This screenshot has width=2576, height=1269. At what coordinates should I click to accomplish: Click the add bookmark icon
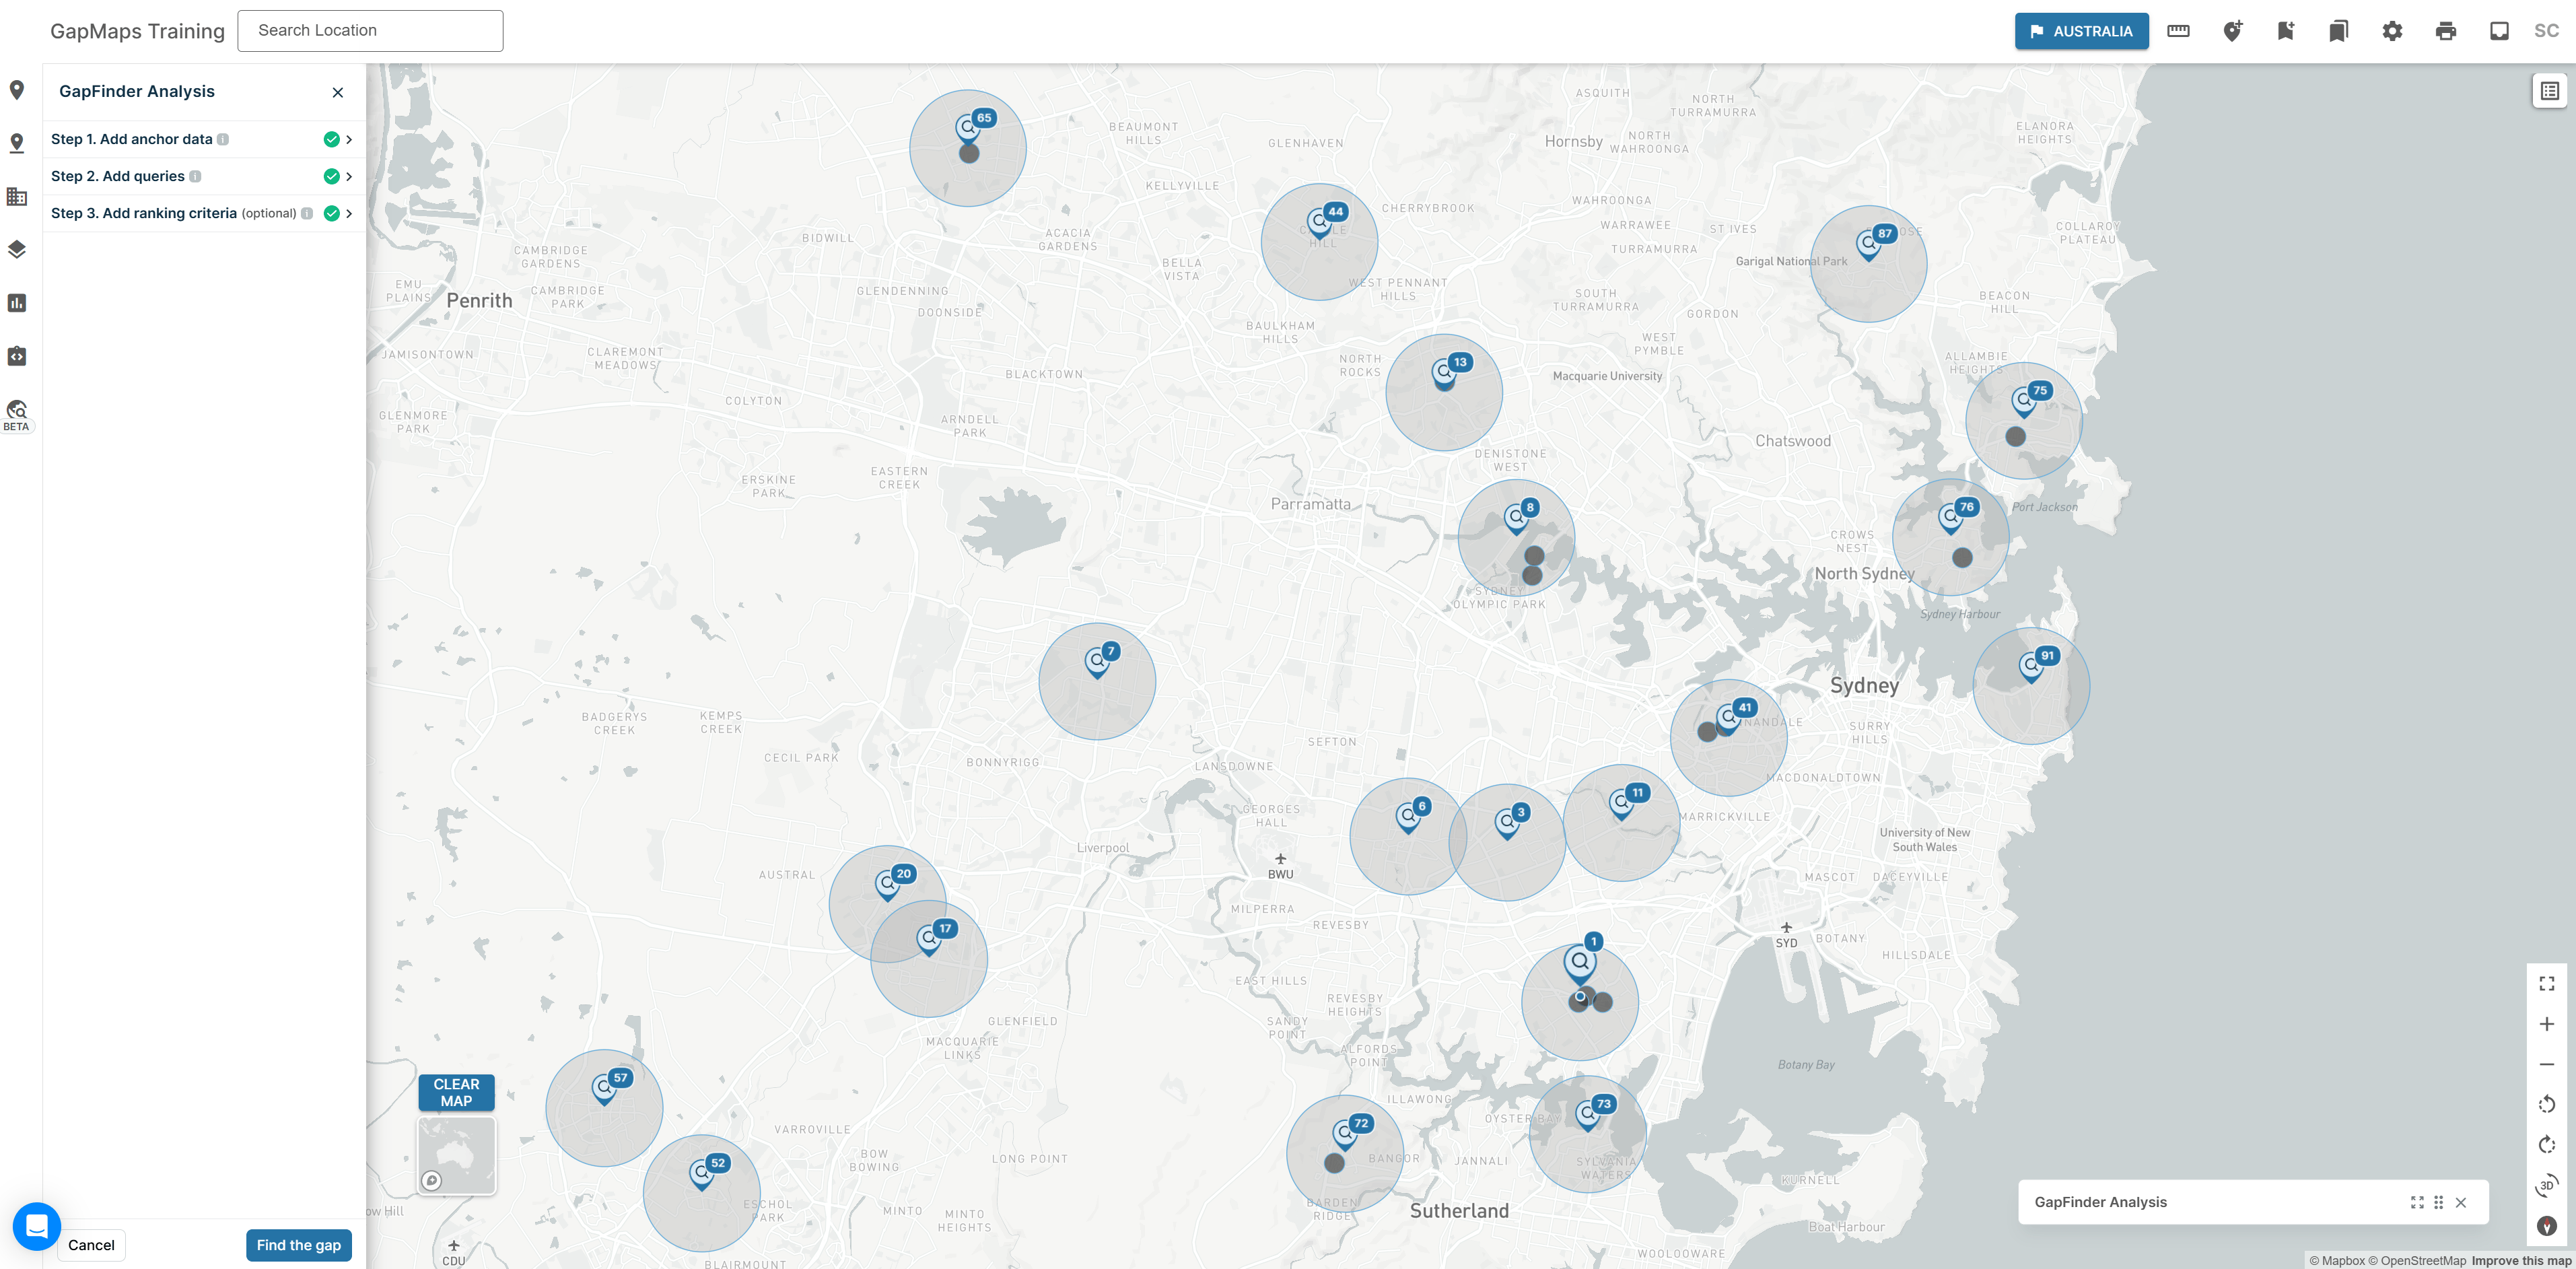pyautogui.click(x=2285, y=31)
